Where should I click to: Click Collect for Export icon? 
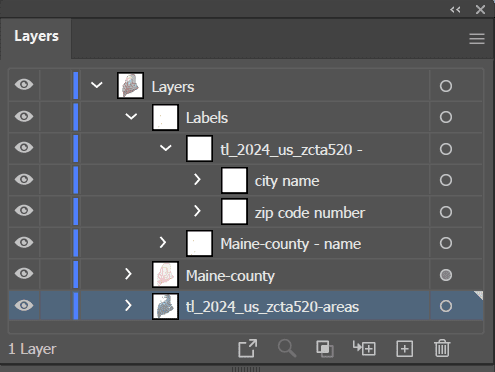click(248, 349)
